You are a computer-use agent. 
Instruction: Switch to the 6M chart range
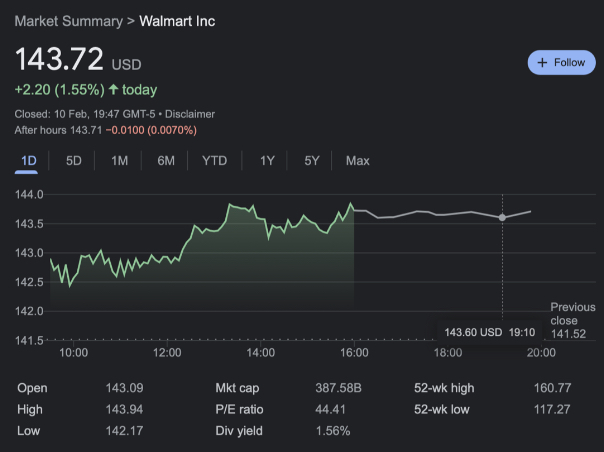166,161
